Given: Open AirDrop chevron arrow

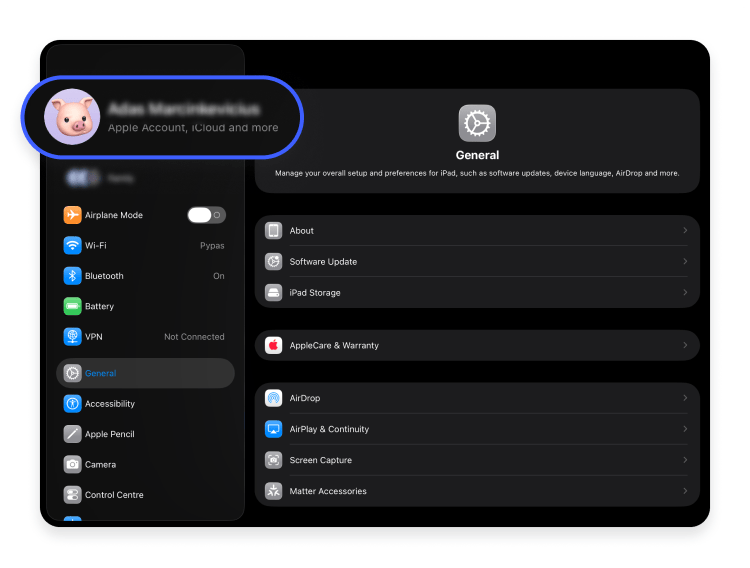Looking at the screenshot, I should (x=685, y=398).
